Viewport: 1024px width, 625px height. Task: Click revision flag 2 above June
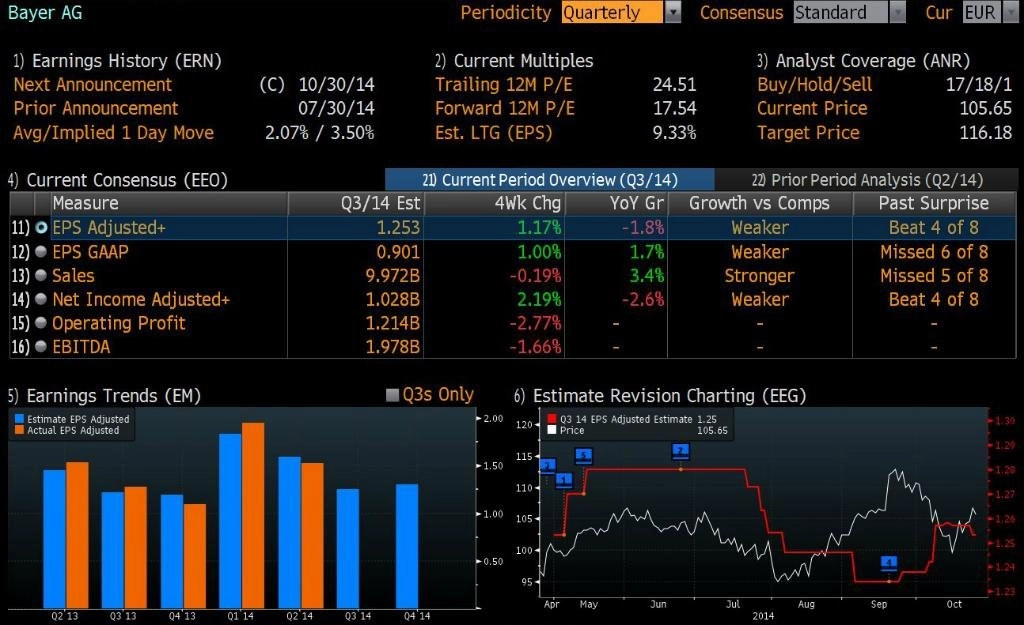[680, 451]
